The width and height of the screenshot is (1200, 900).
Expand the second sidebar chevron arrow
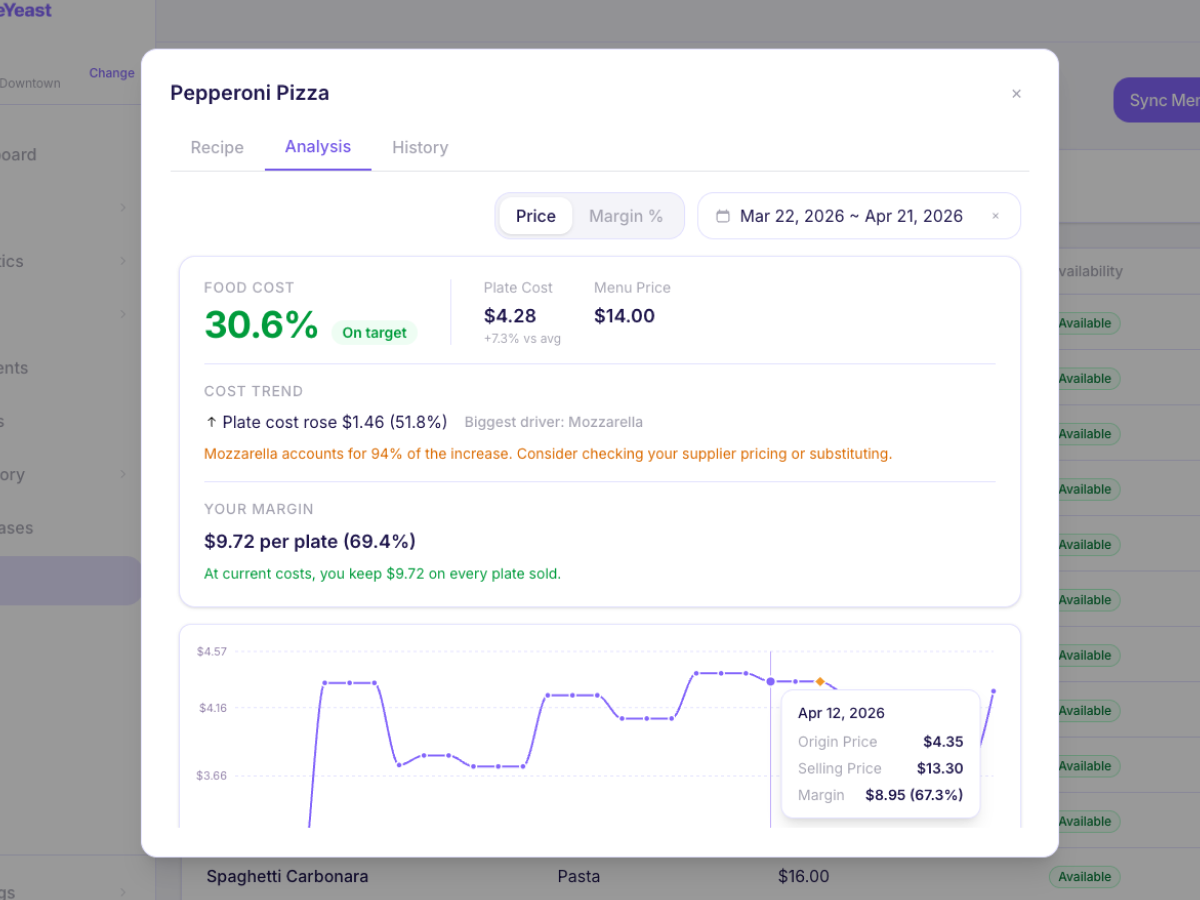tap(123, 261)
